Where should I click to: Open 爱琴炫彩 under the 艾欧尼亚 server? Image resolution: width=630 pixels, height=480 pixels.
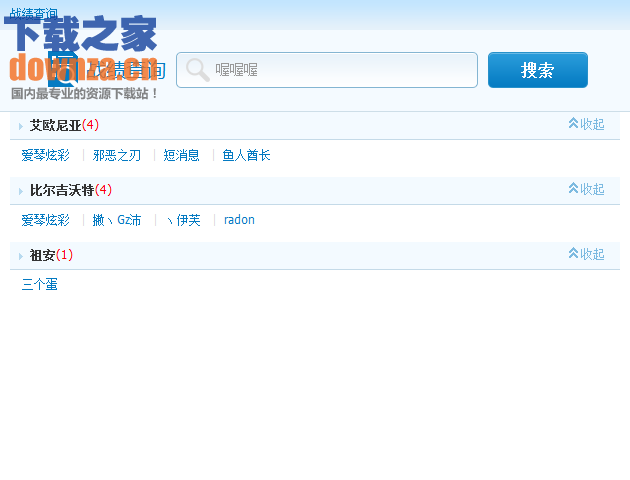(46, 155)
